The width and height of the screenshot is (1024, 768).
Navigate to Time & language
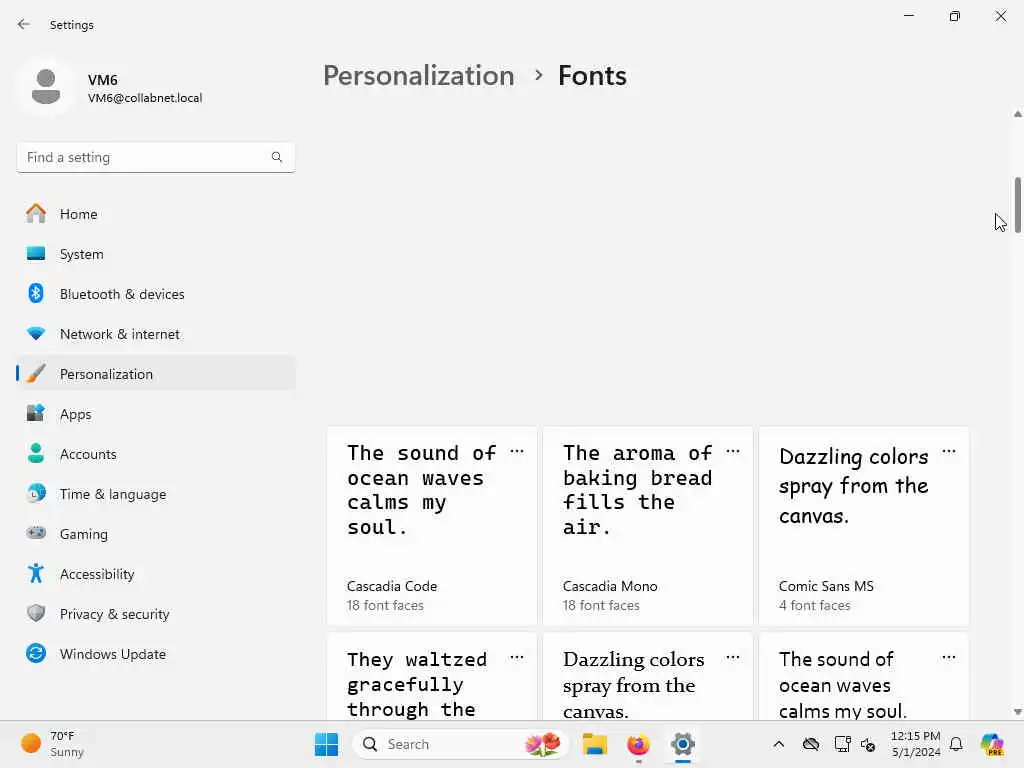[x=156, y=493]
